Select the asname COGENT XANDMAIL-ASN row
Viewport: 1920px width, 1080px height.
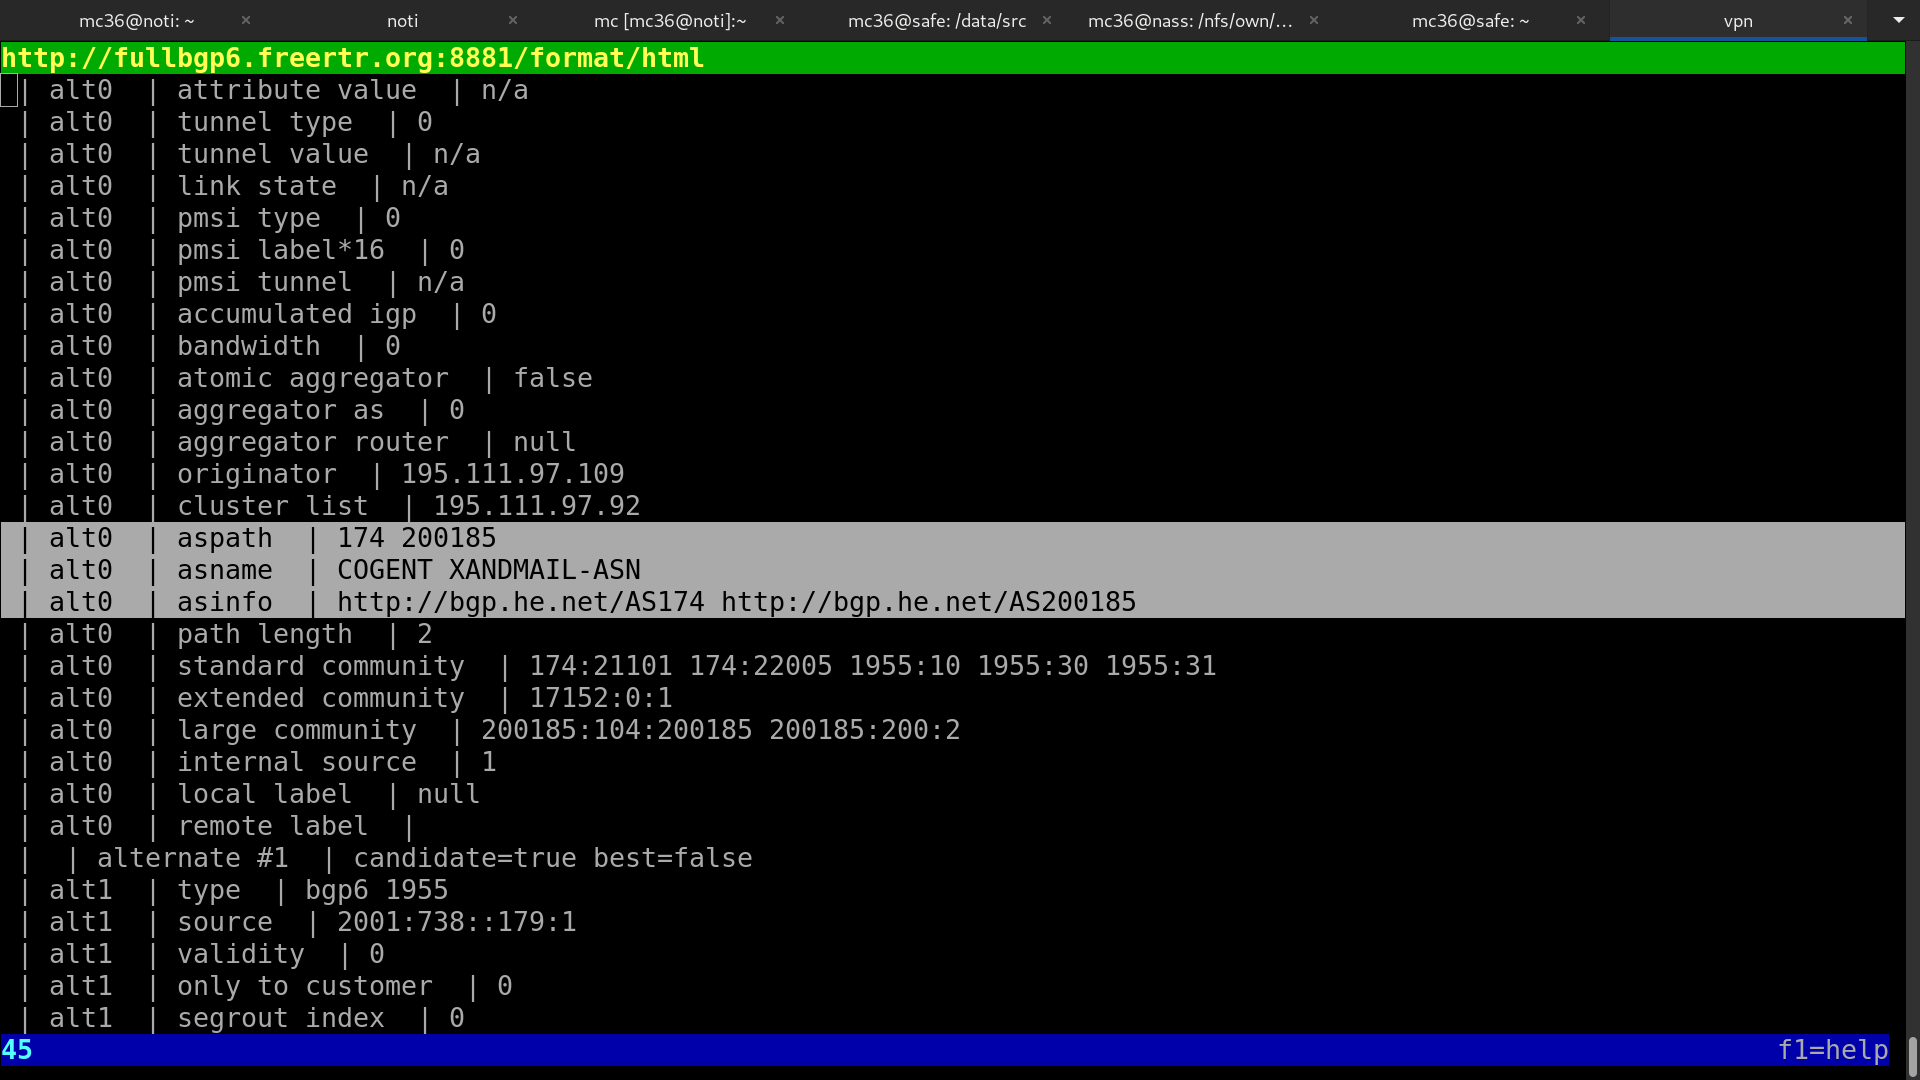pyautogui.click(x=952, y=570)
